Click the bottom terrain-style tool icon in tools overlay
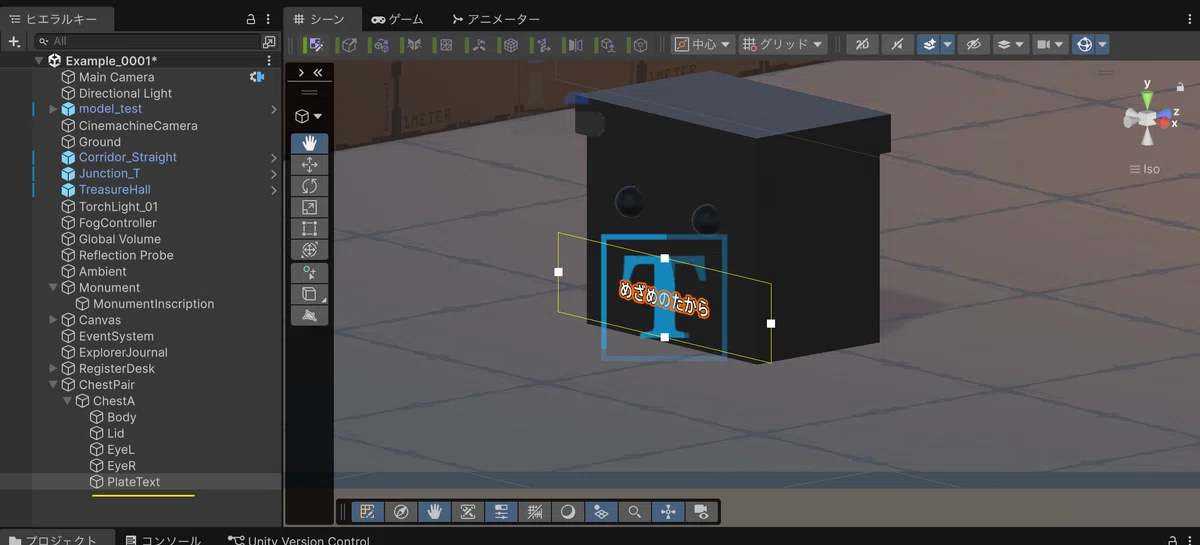This screenshot has width=1200, height=545. [309, 315]
